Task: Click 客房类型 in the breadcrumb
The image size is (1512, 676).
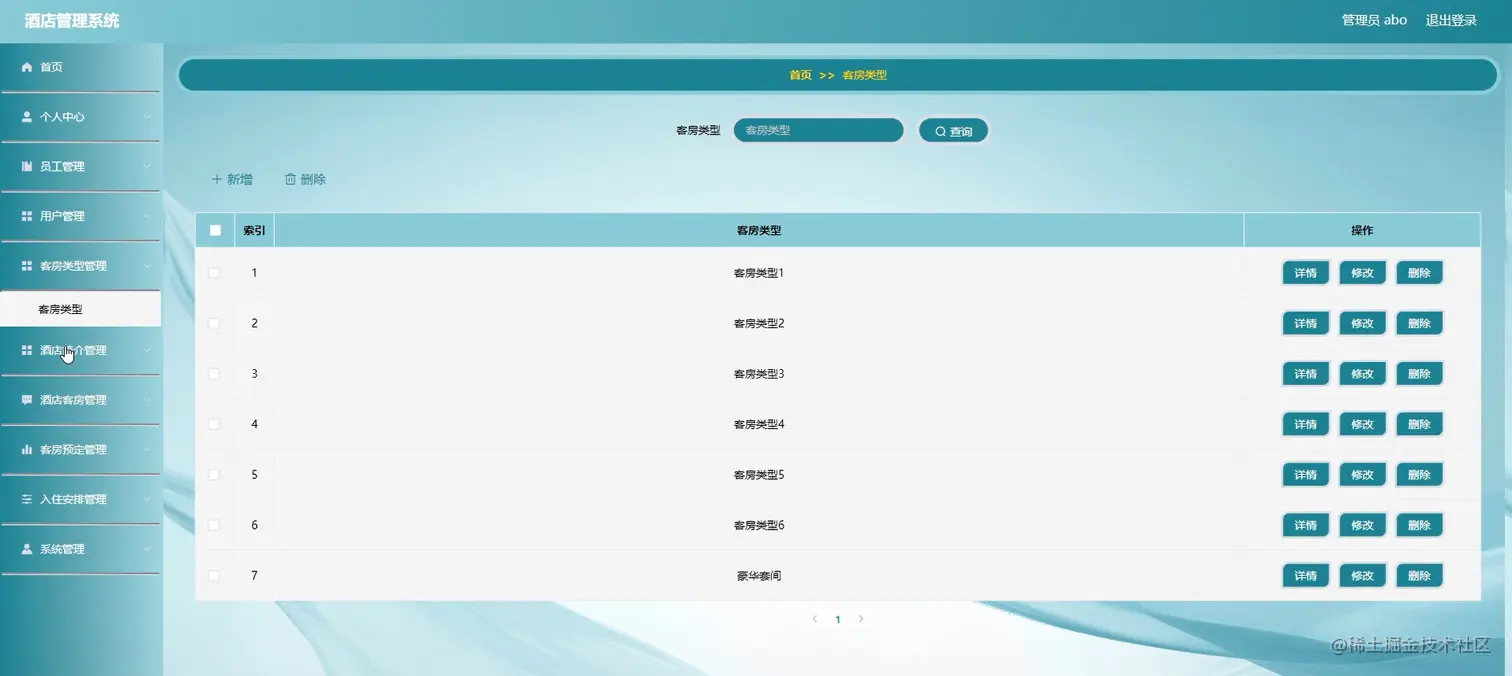Action: click(864, 75)
